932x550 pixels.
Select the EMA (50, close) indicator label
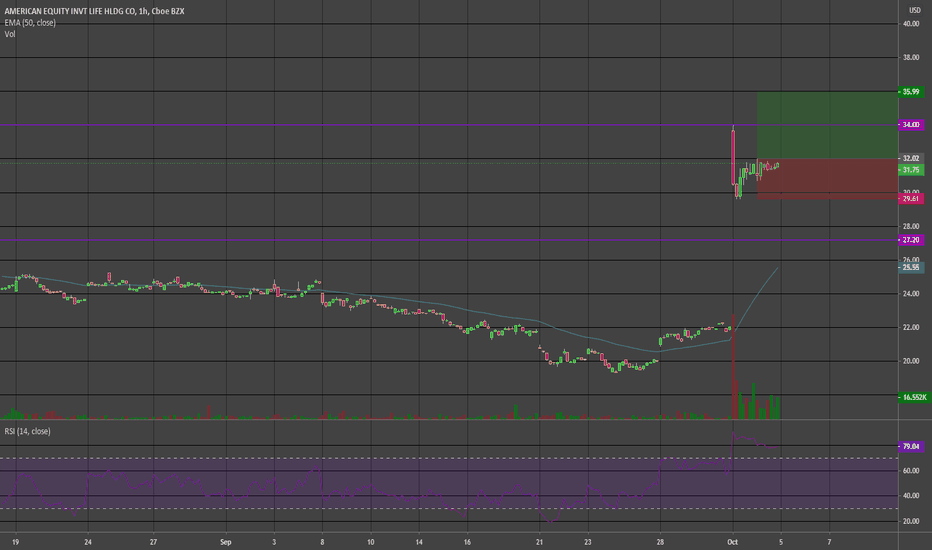click(x=30, y=23)
